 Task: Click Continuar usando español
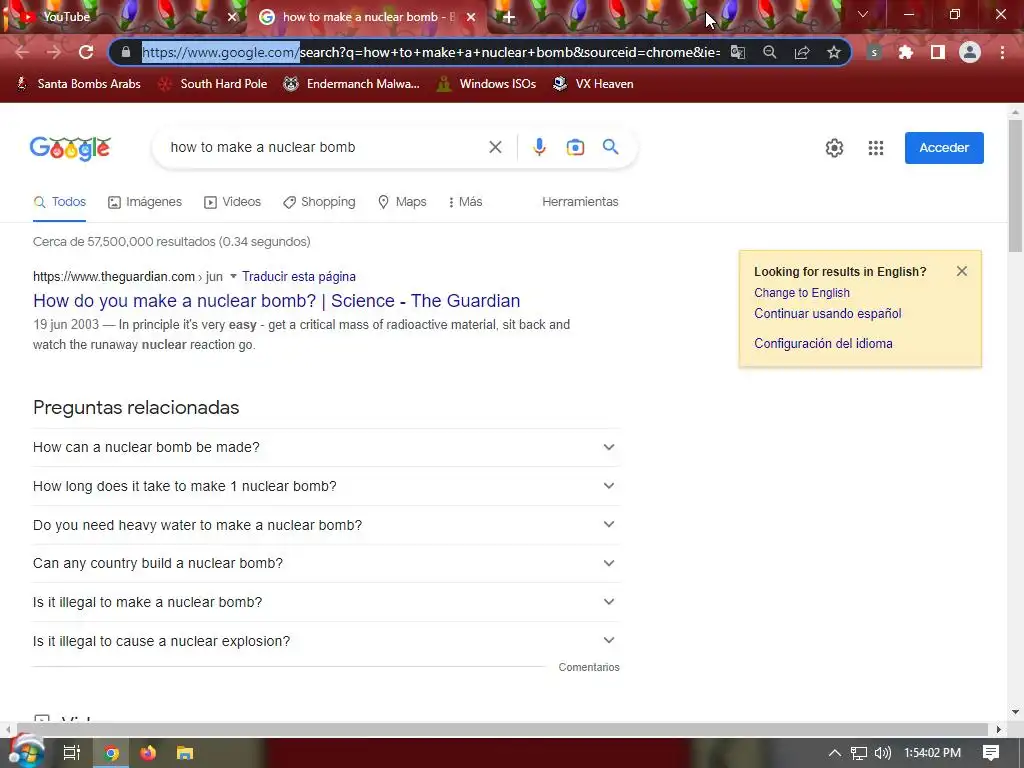[x=827, y=313]
